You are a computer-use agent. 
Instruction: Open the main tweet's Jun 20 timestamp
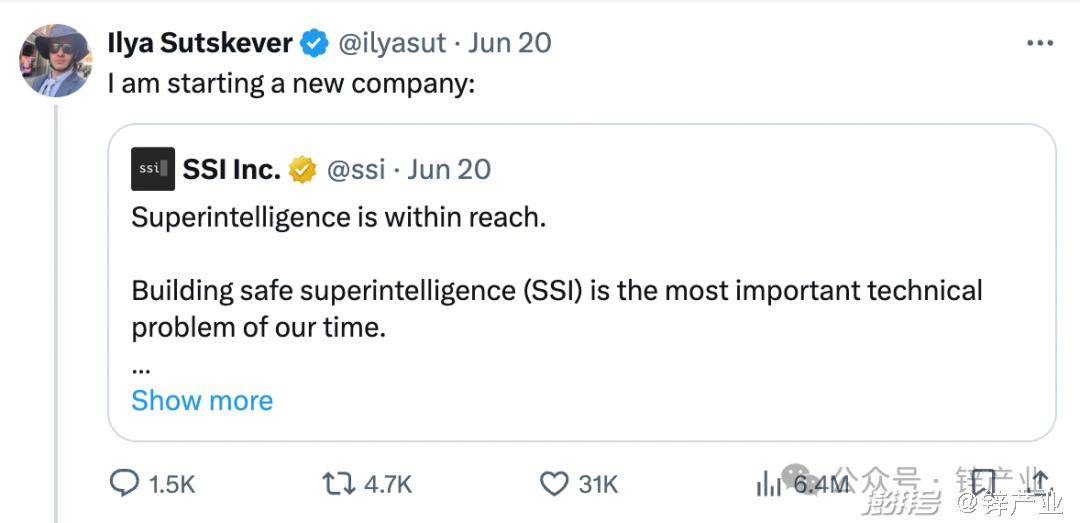tap(510, 43)
